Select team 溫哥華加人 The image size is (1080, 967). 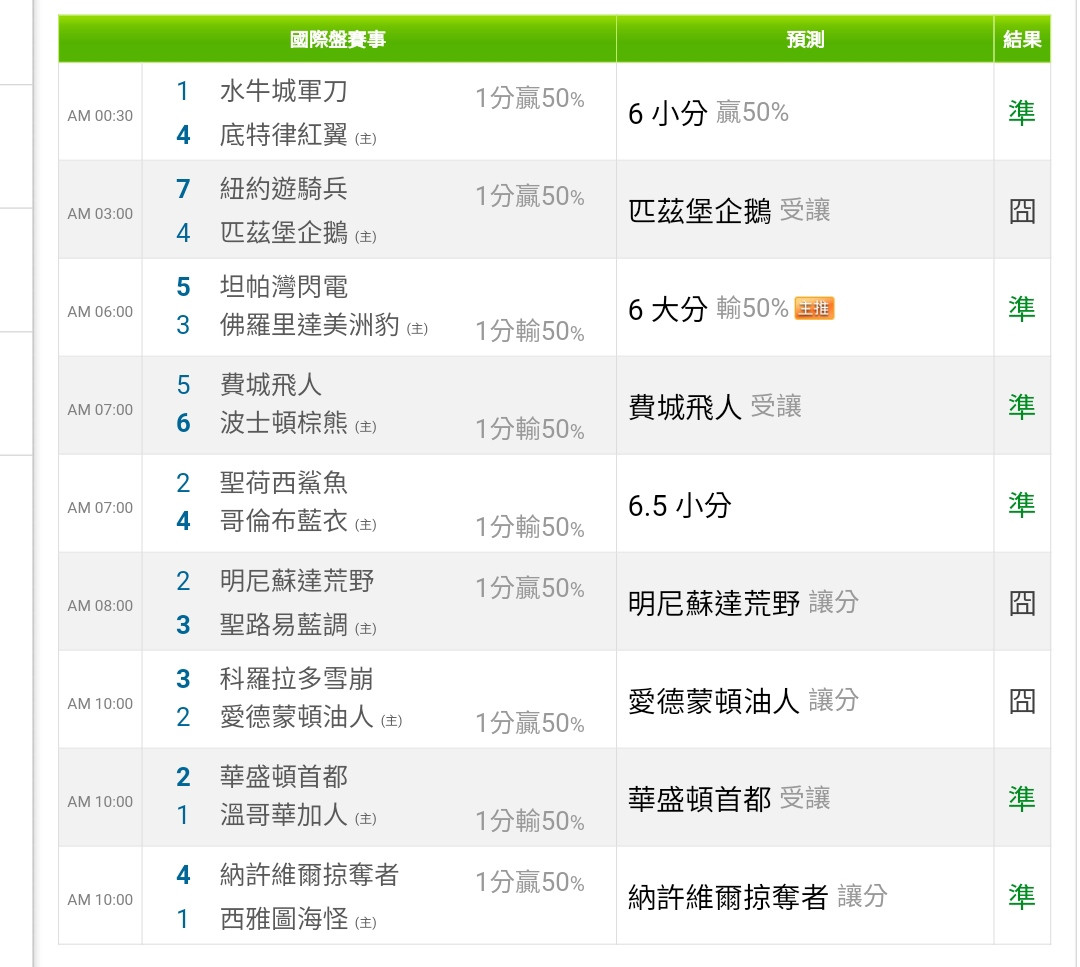(x=284, y=814)
